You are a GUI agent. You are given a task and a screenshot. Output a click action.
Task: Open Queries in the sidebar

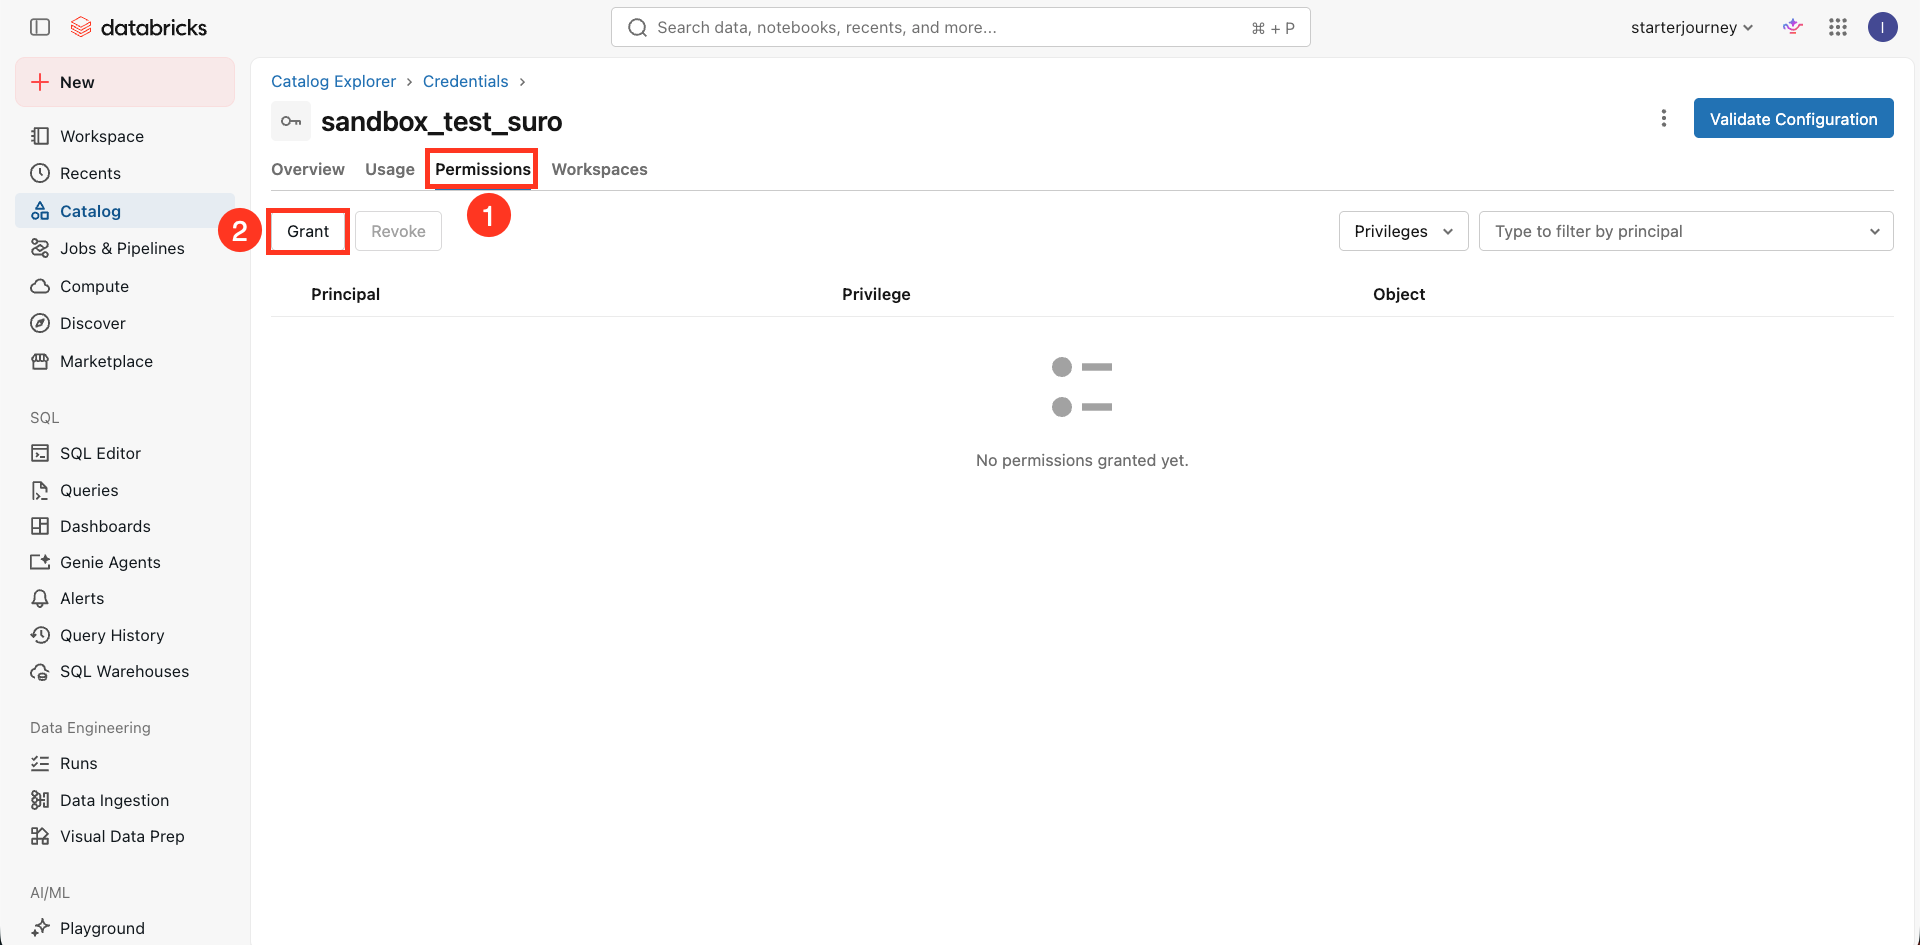click(125, 490)
